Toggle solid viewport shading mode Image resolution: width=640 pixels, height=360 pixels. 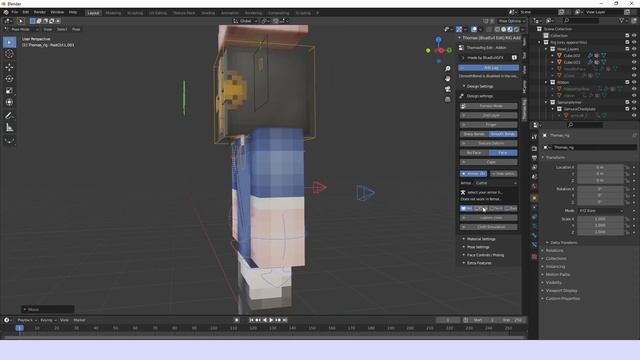[x=504, y=29]
